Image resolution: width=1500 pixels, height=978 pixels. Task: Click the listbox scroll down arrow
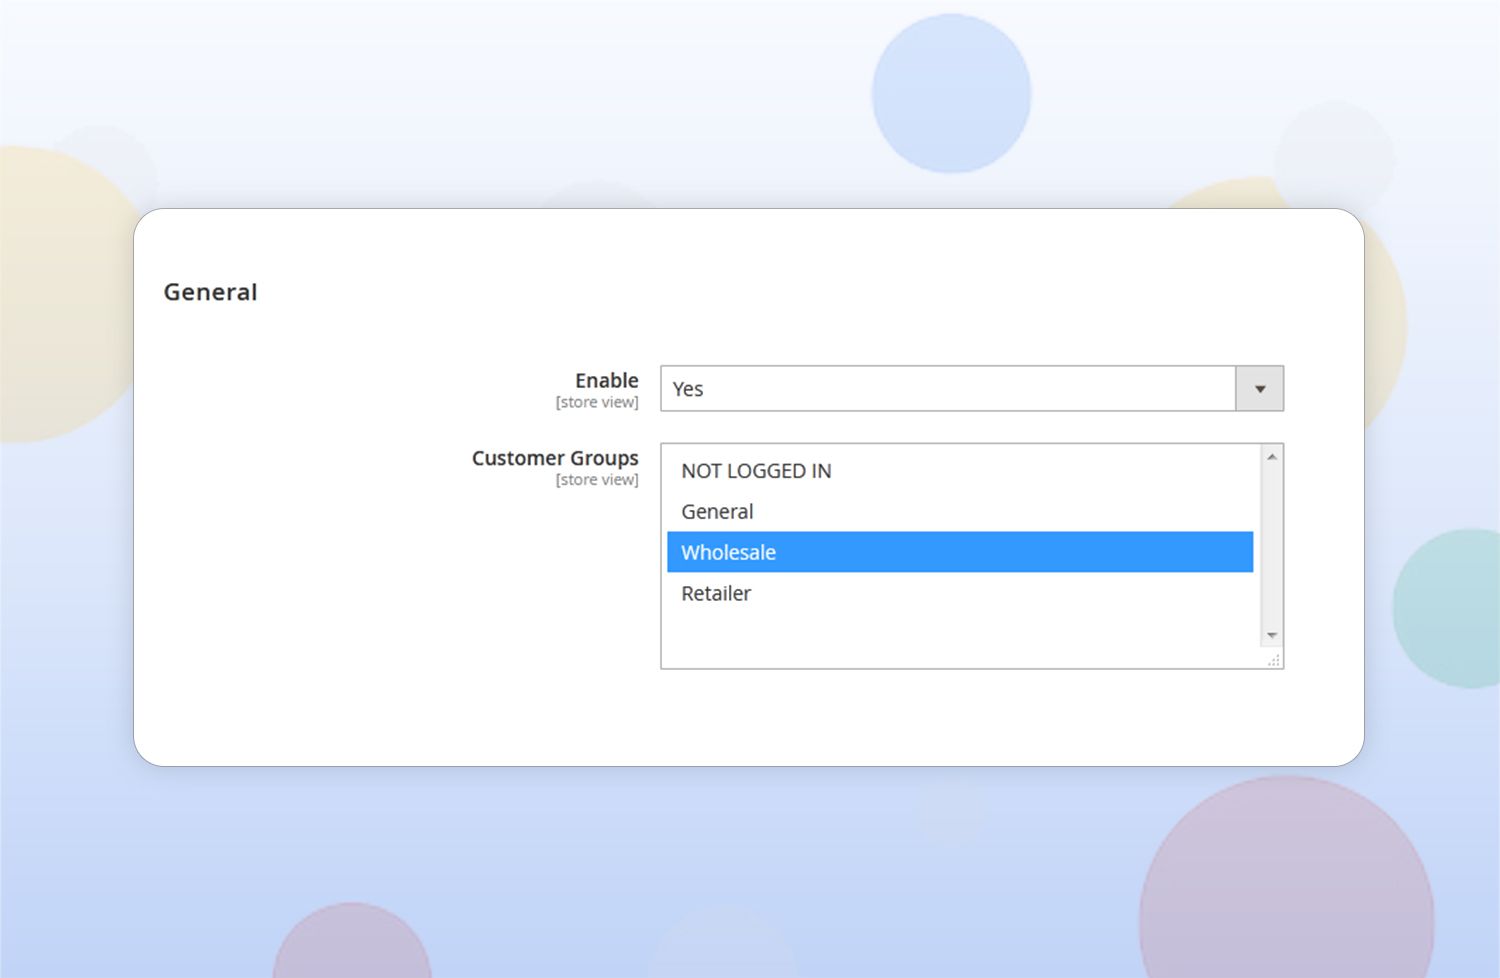point(1272,635)
